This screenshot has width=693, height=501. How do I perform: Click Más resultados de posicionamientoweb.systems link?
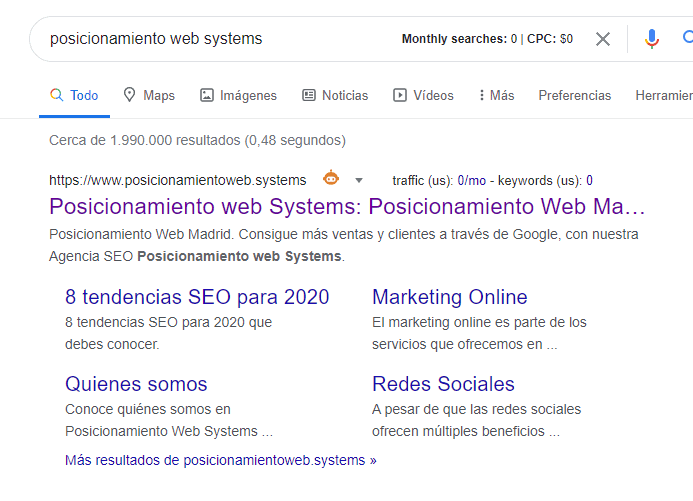tap(221, 460)
